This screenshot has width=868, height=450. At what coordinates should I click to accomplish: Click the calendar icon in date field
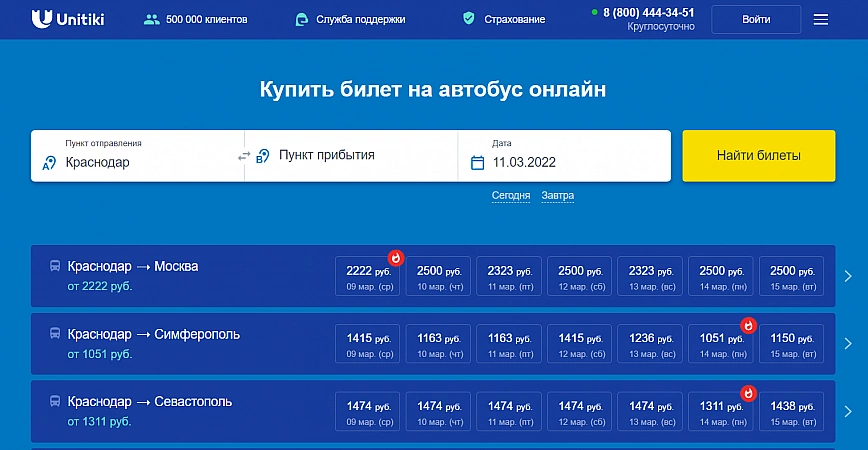[477, 162]
